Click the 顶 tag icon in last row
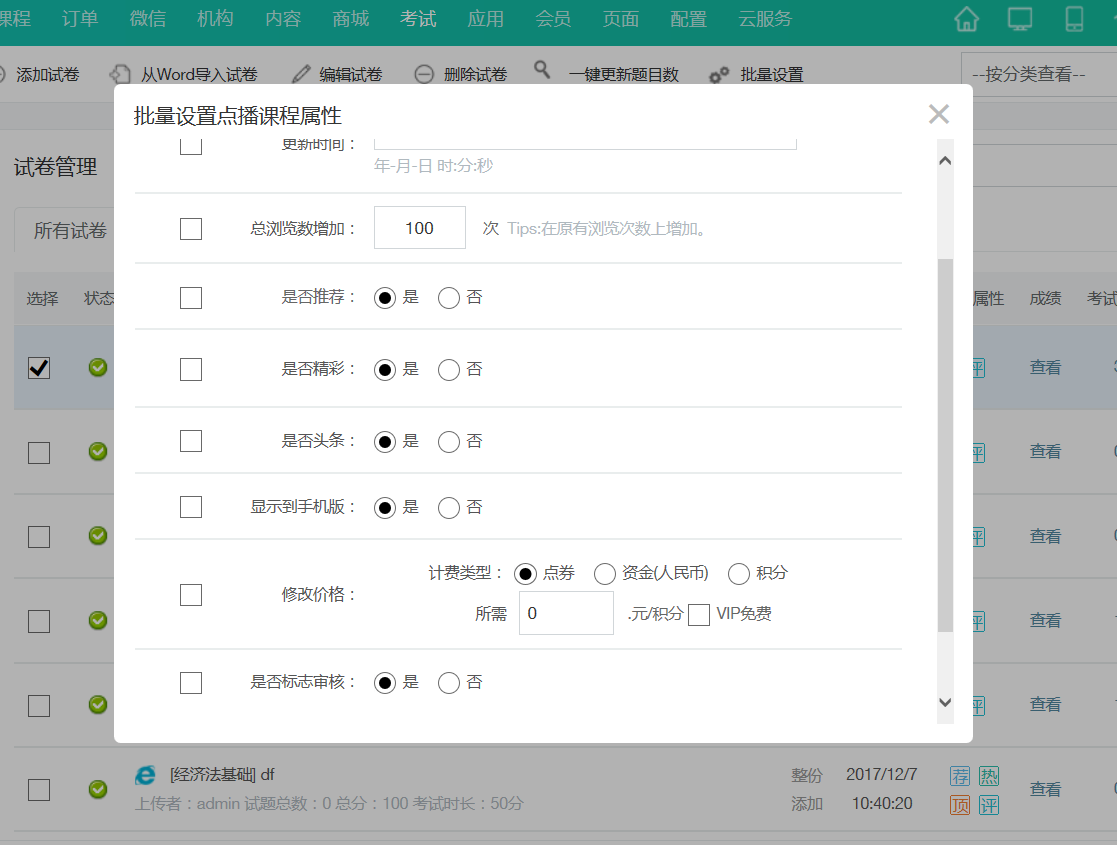 [x=960, y=805]
